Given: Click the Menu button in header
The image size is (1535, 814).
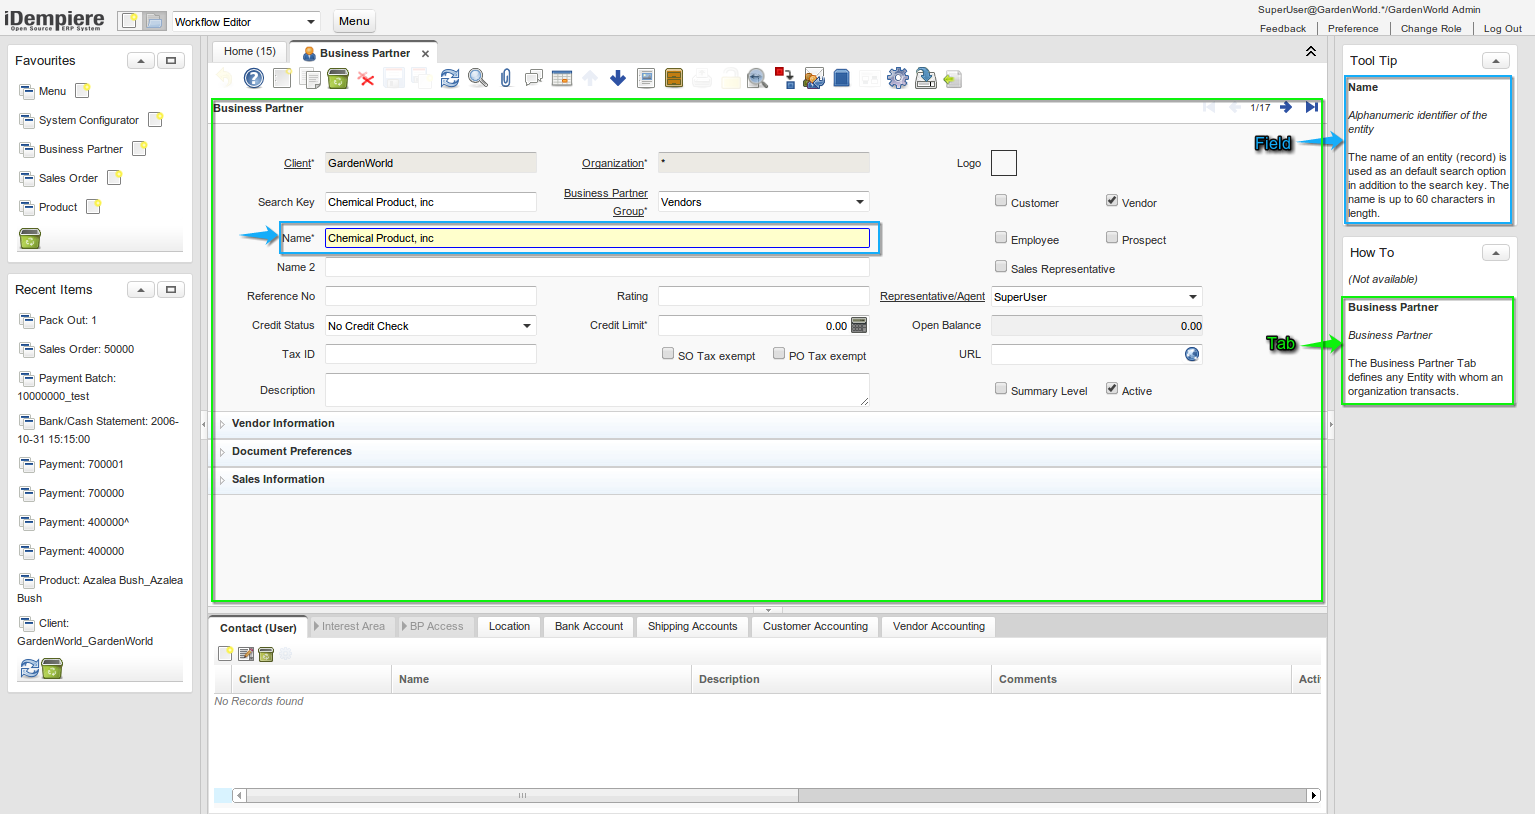Looking at the screenshot, I should (354, 21).
